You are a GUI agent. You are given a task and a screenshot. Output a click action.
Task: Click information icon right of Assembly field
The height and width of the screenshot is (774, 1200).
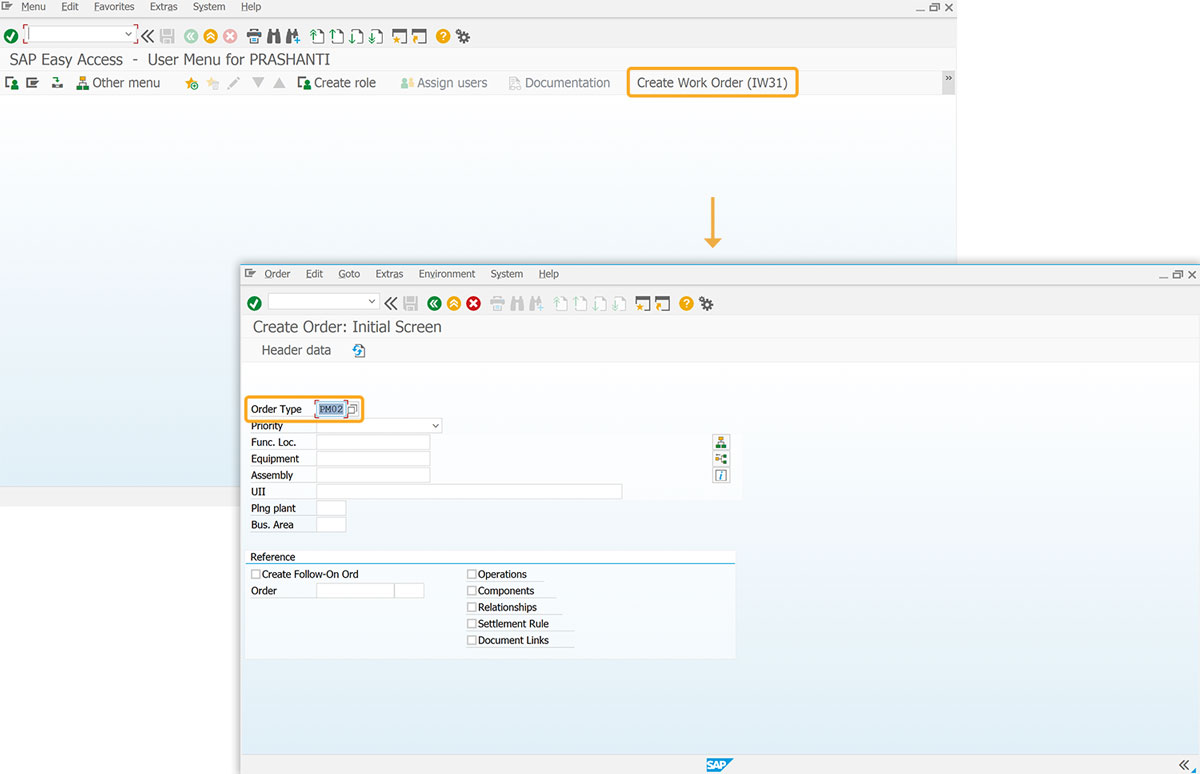click(721, 475)
